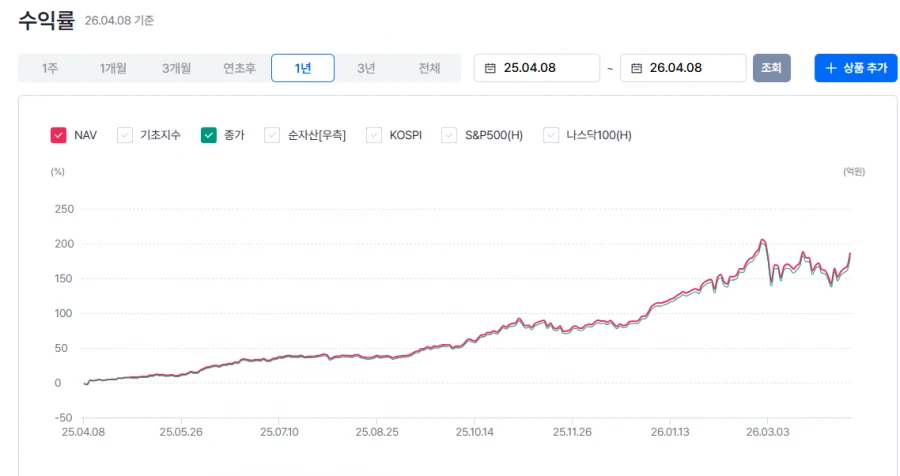The image size is (900, 476).
Task: Open calendar icon in start date field
Action: (490, 68)
